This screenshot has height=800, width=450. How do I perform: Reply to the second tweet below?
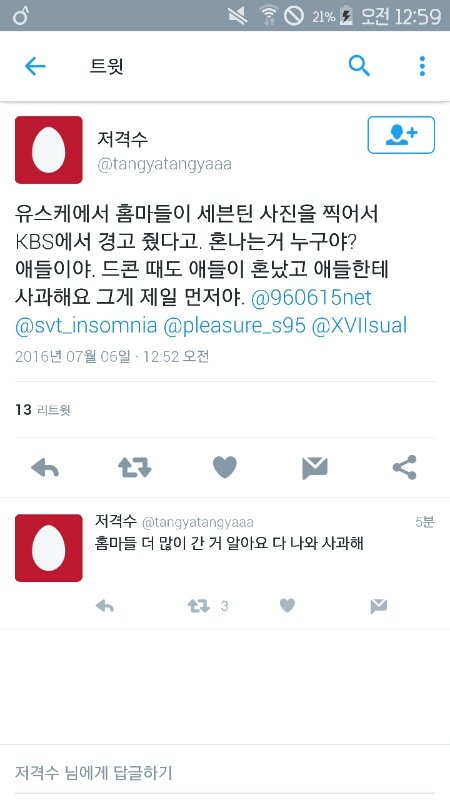coord(105,606)
